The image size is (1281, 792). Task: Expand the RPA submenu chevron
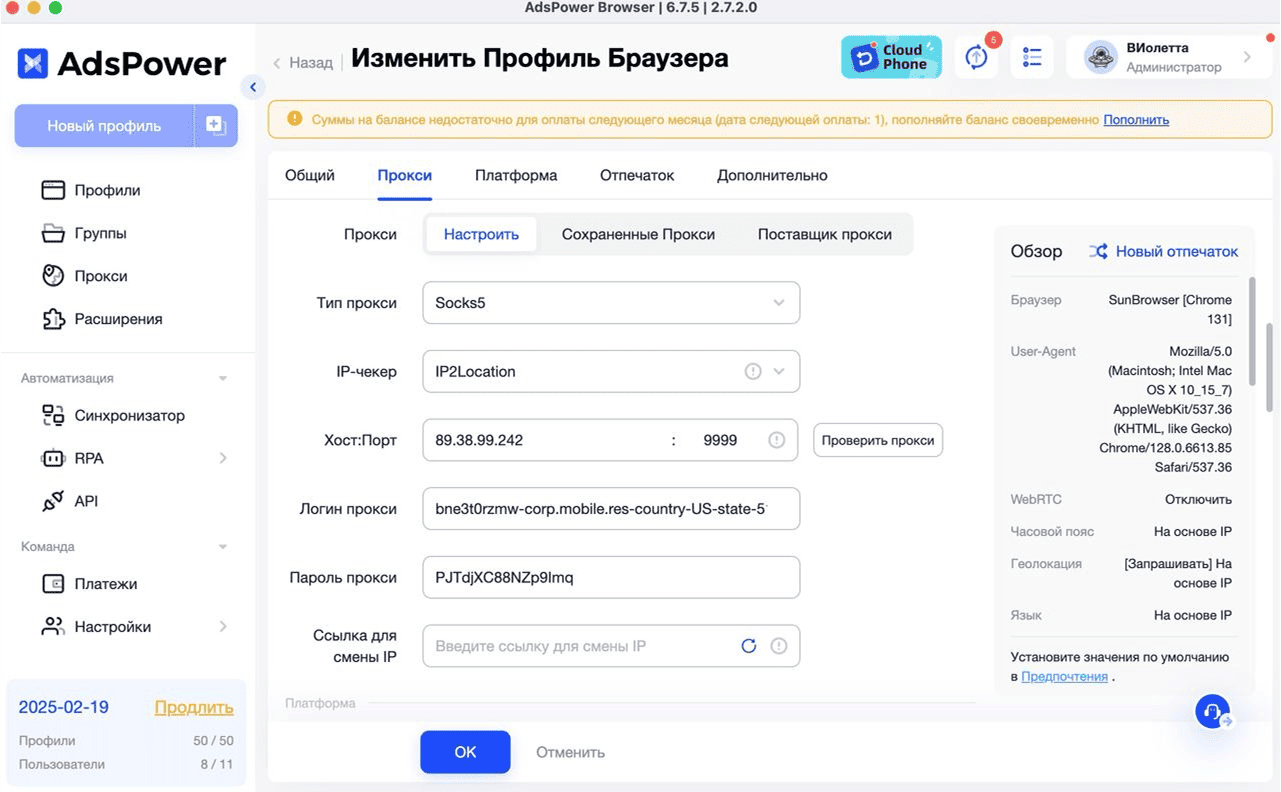click(223, 458)
